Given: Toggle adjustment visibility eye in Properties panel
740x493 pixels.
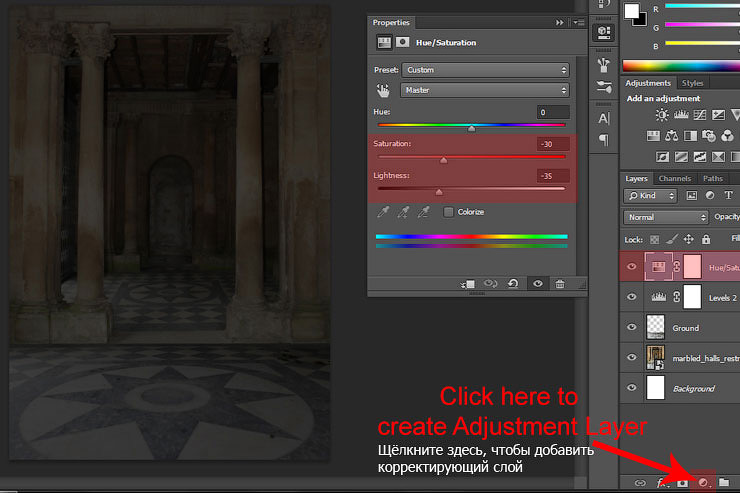Looking at the screenshot, I should 537,284.
